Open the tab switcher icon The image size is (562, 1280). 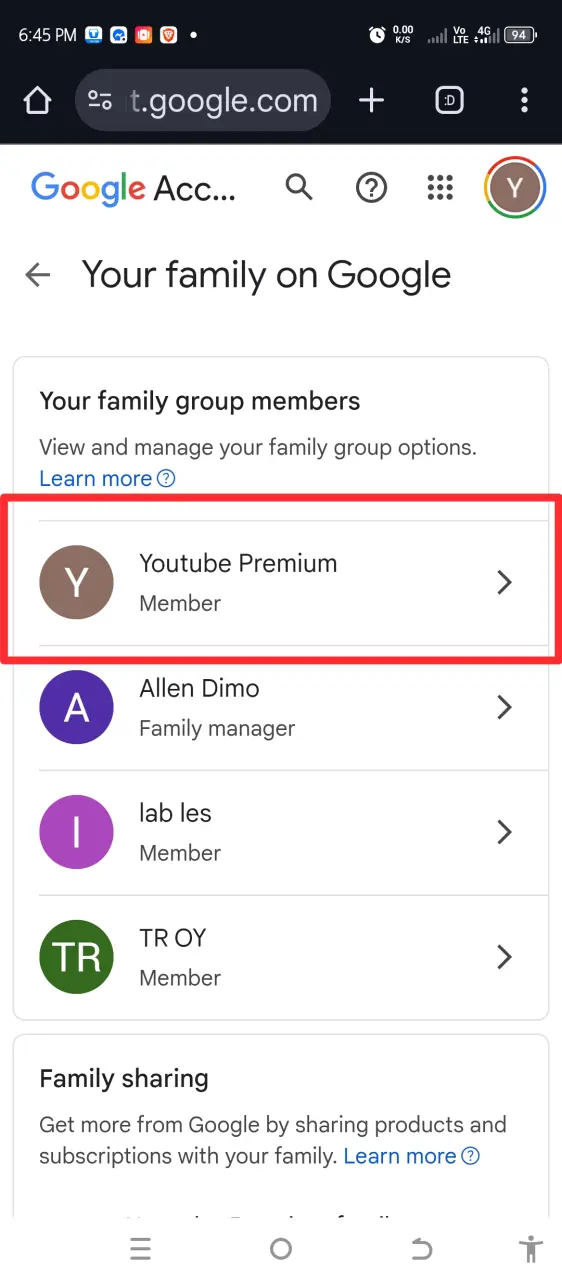(x=449, y=100)
